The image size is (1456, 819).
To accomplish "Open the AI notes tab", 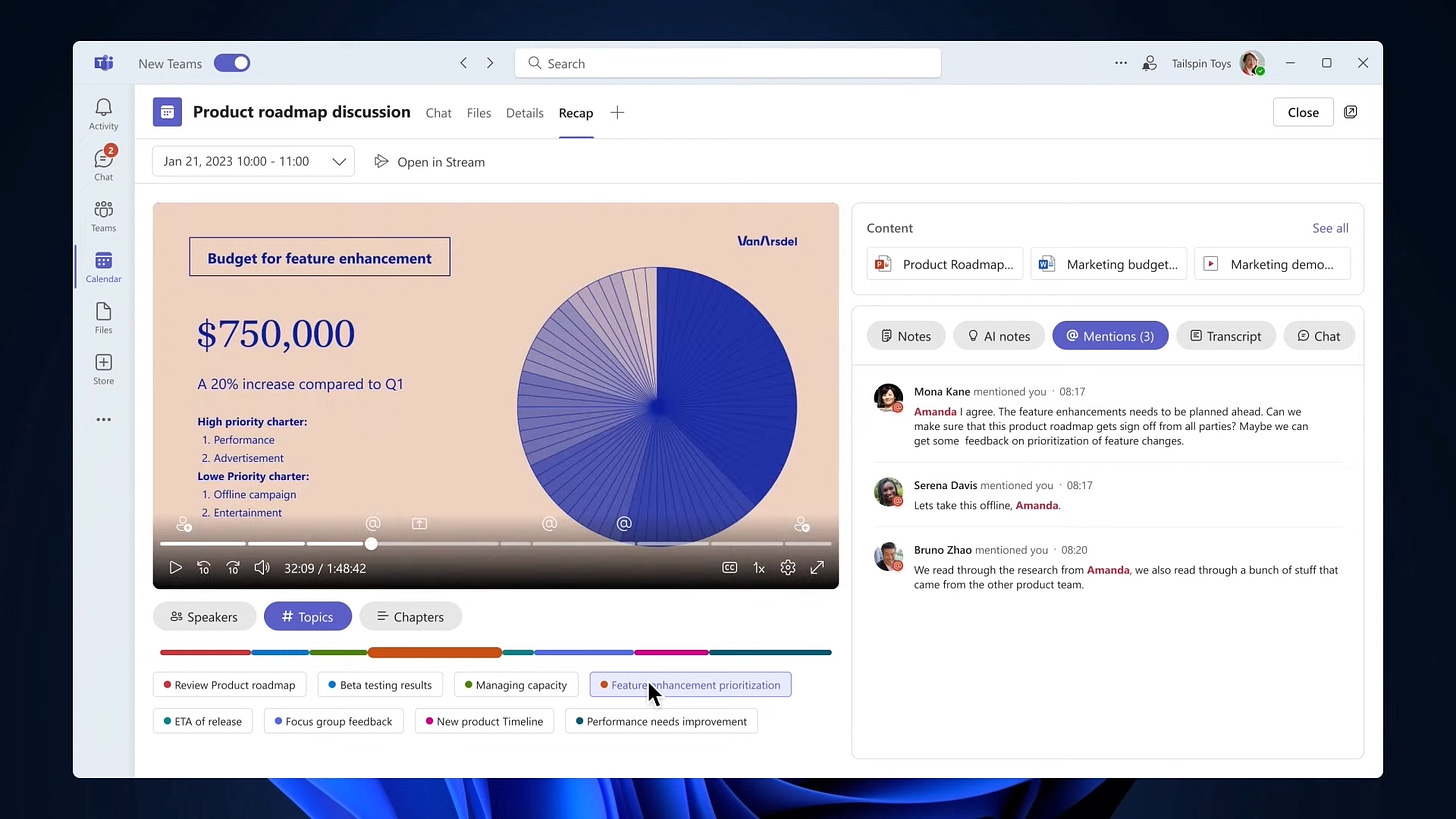I will [998, 336].
